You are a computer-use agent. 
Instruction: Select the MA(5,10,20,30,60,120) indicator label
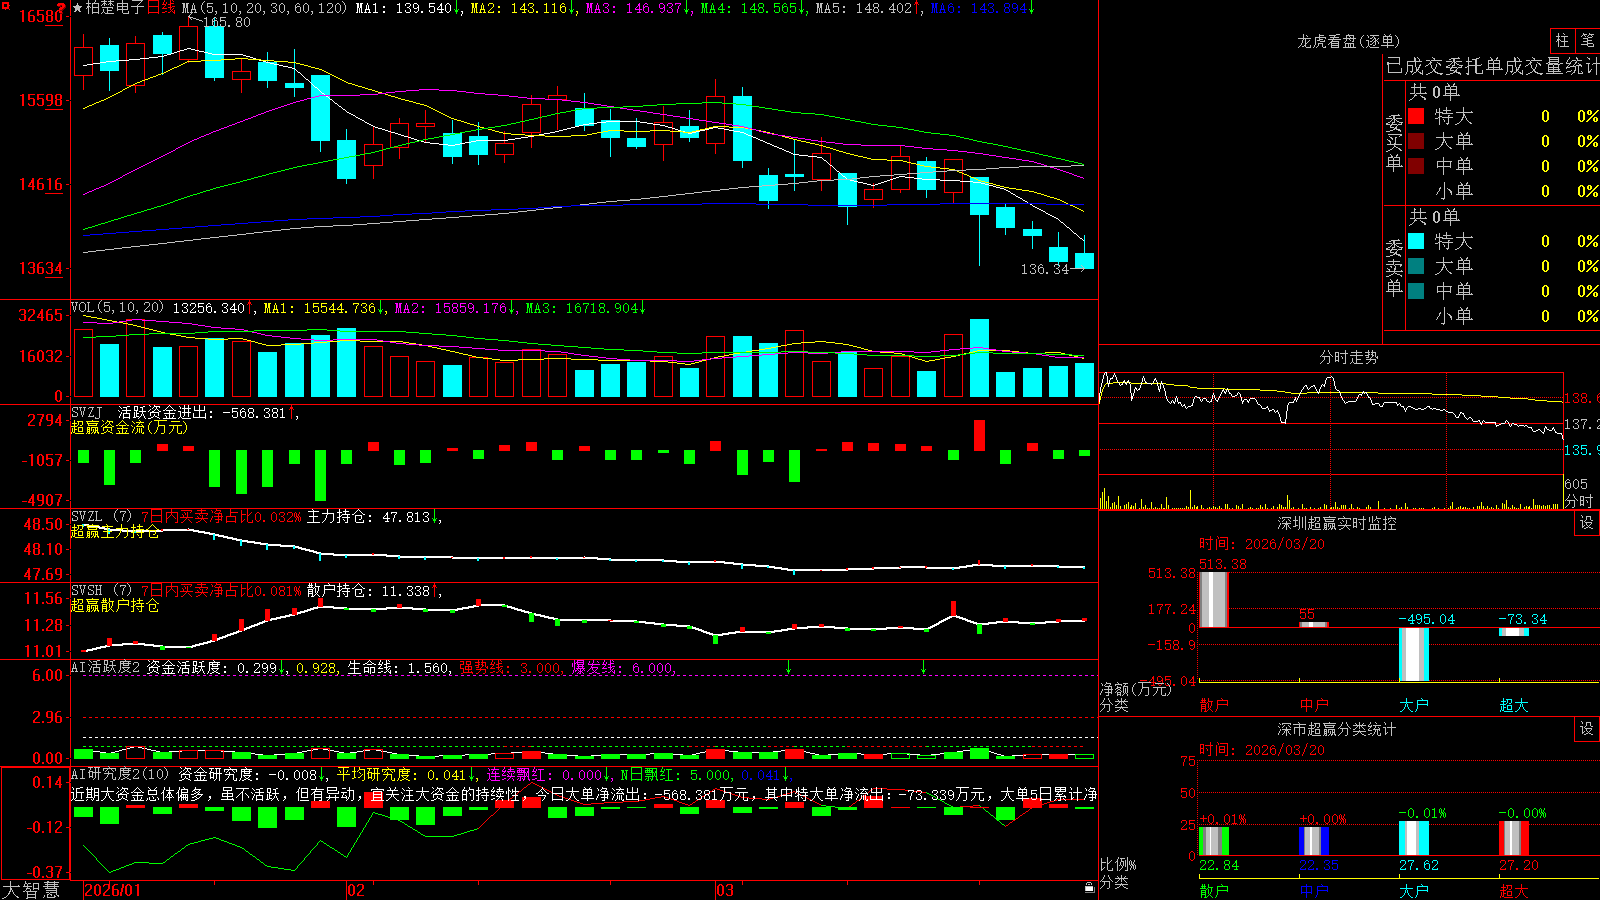pyautogui.click(x=265, y=8)
